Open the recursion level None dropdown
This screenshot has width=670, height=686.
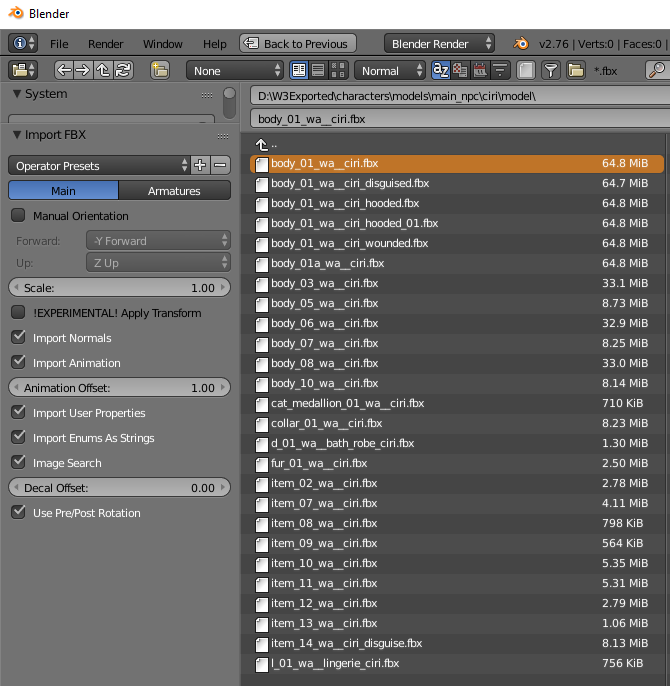pyautogui.click(x=235, y=70)
